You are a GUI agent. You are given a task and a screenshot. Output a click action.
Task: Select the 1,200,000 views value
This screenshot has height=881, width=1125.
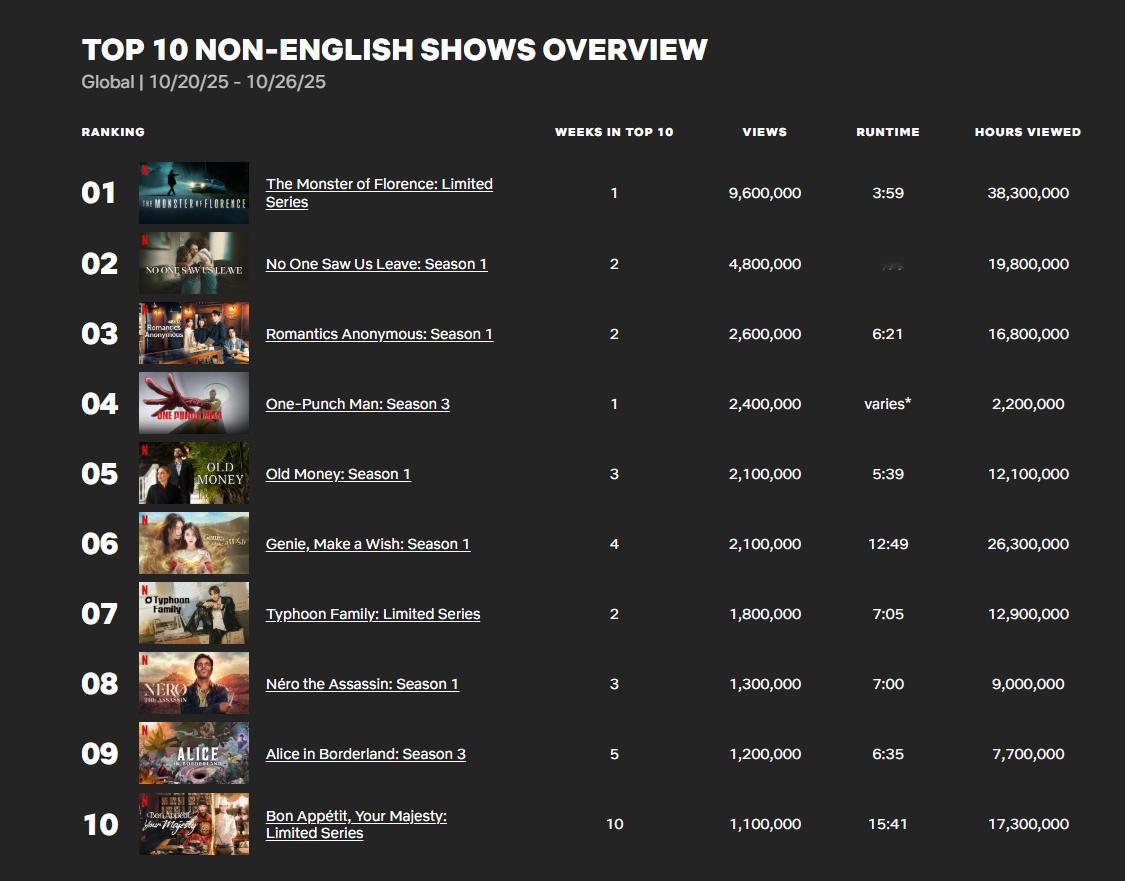pos(765,754)
